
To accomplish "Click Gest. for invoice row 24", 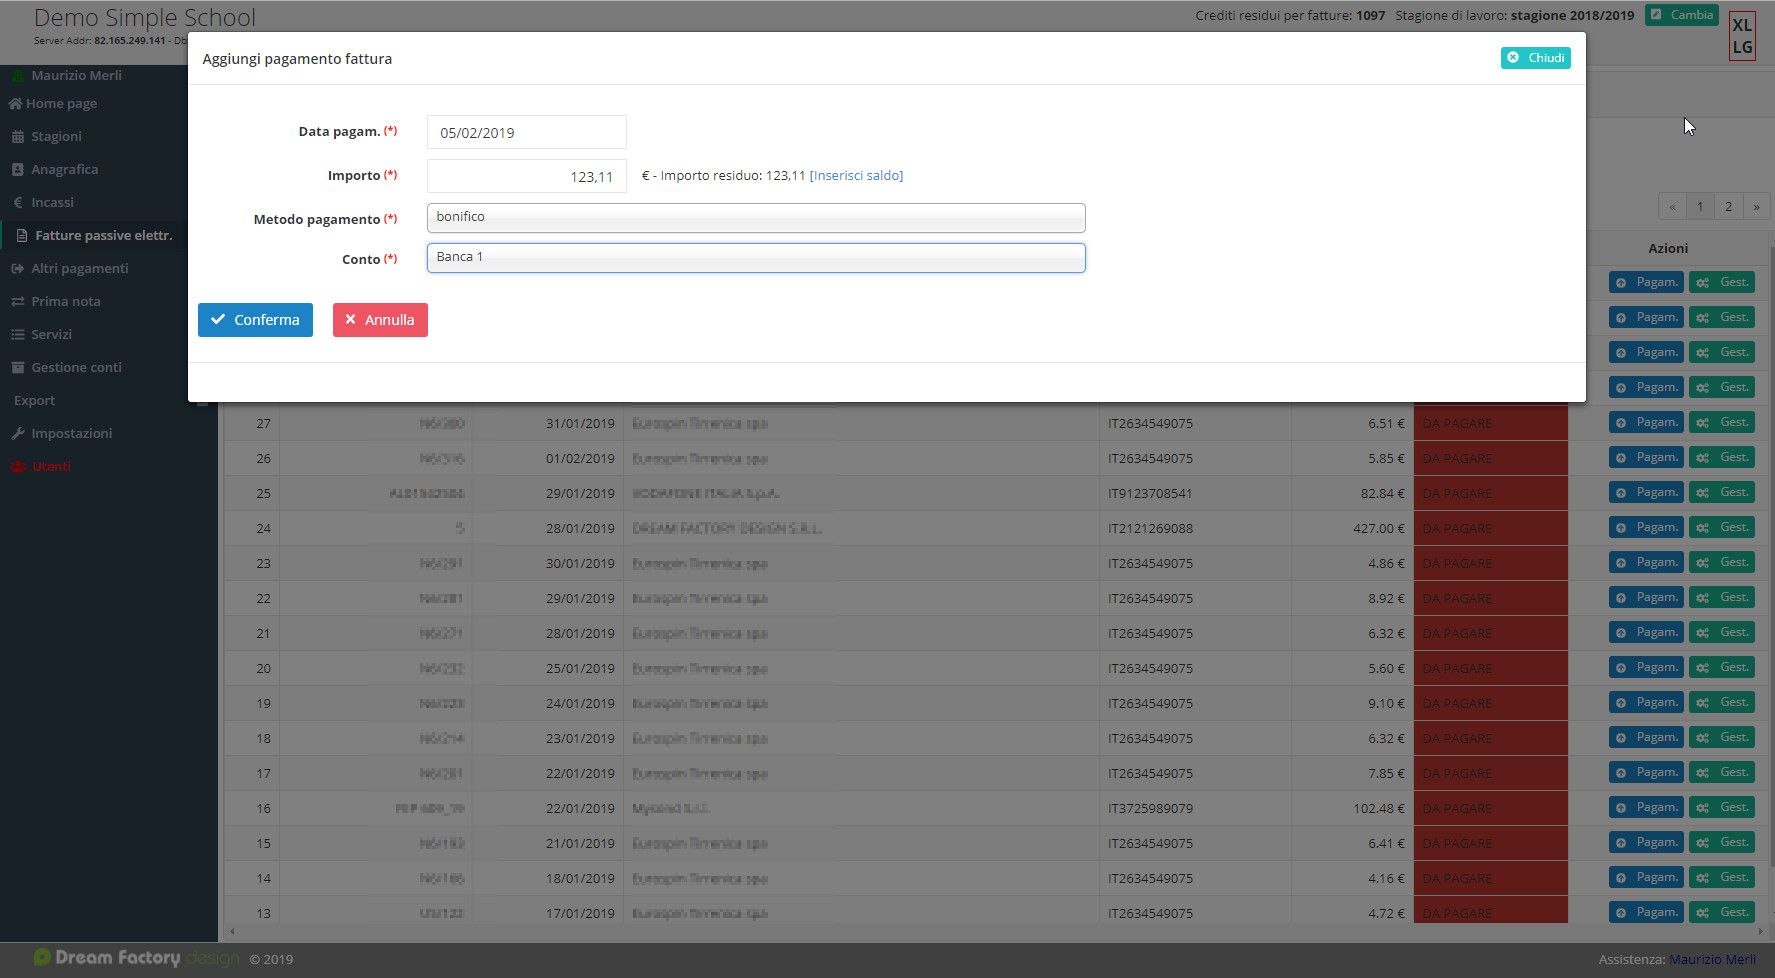I will pos(1722,527).
